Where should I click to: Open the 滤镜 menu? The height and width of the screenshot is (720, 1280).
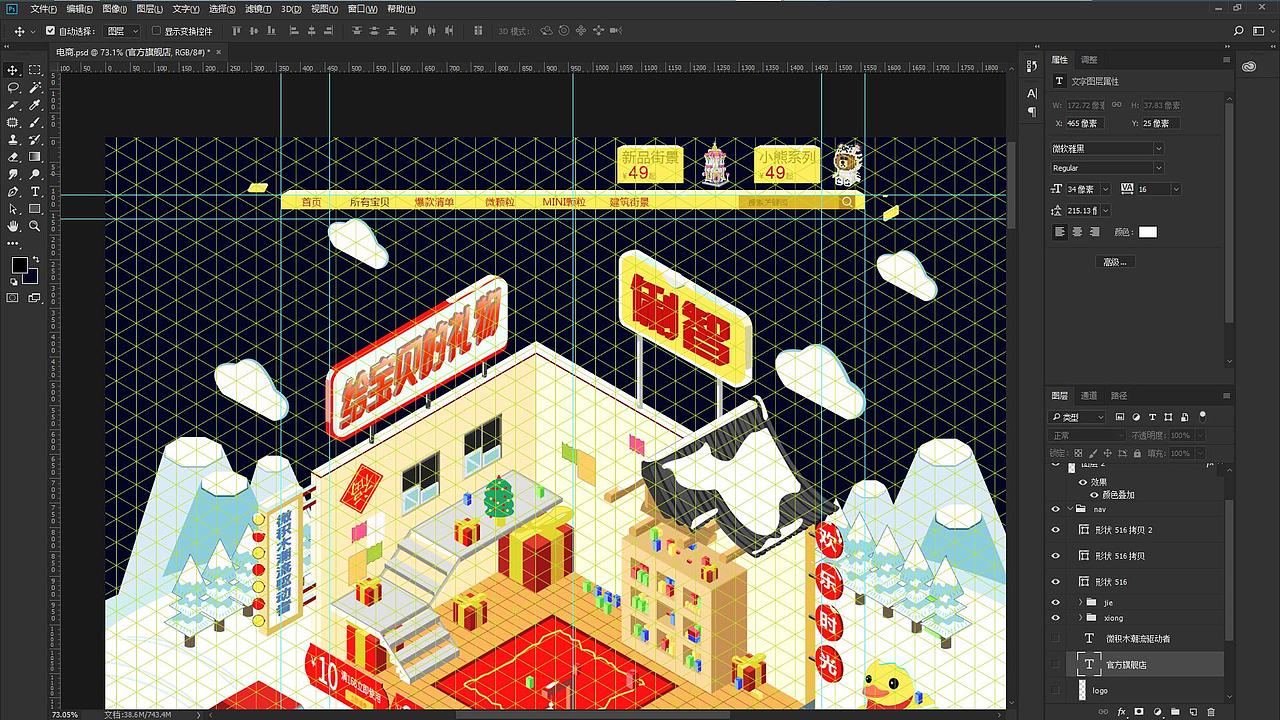[x=258, y=9]
